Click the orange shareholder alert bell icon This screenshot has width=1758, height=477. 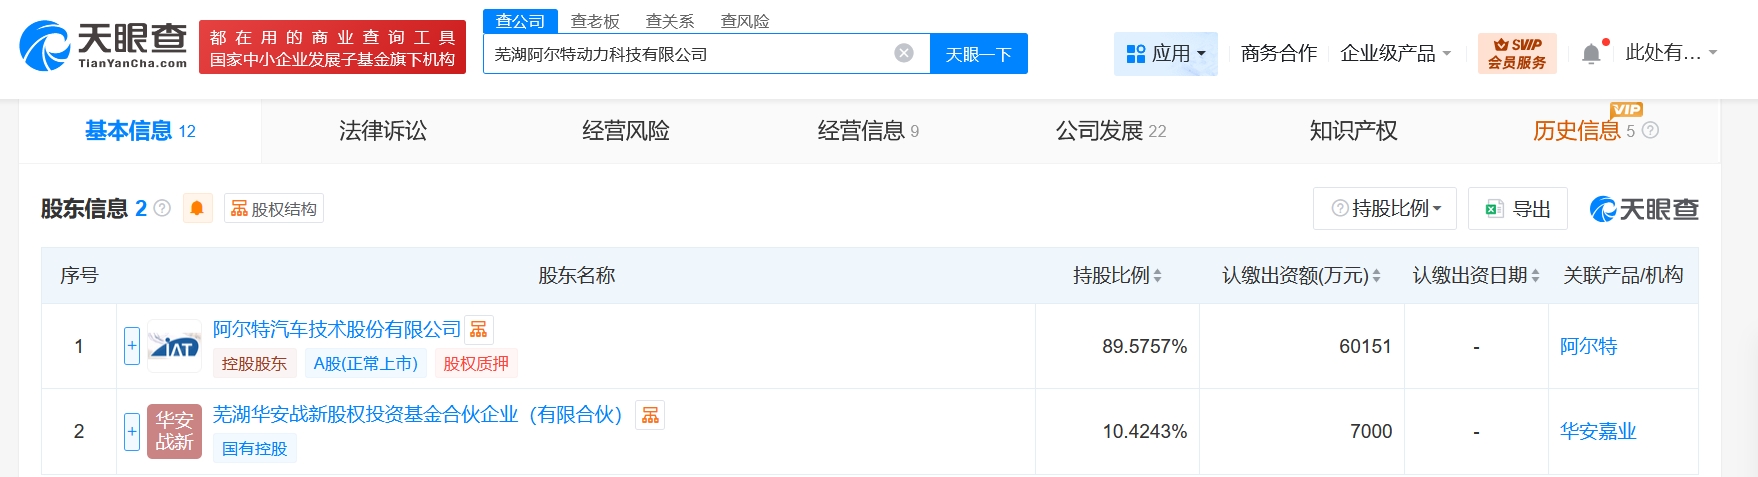pyautogui.click(x=197, y=208)
